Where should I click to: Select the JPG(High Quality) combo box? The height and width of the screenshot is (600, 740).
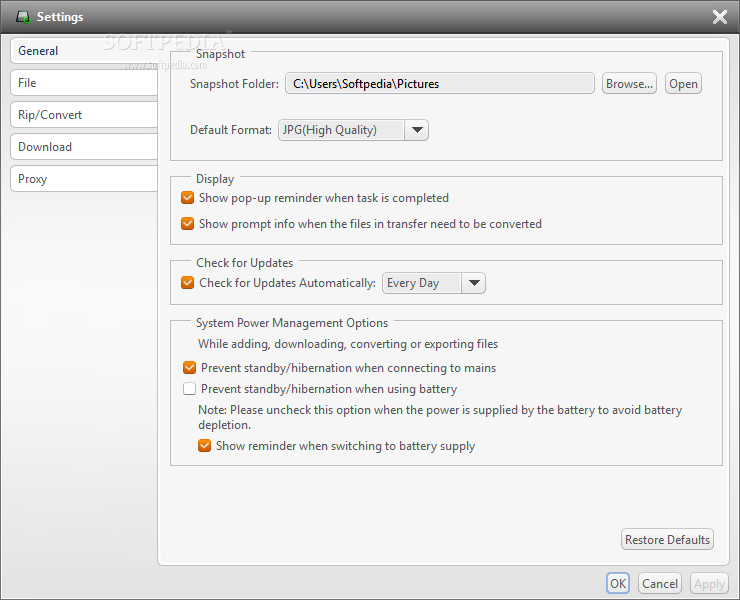coord(353,130)
